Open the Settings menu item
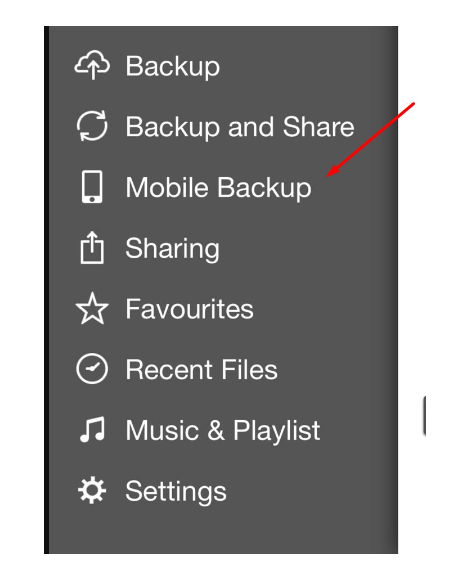Image resolution: width=458 pixels, height=574 pixels. pyautogui.click(x=176, y=492)
